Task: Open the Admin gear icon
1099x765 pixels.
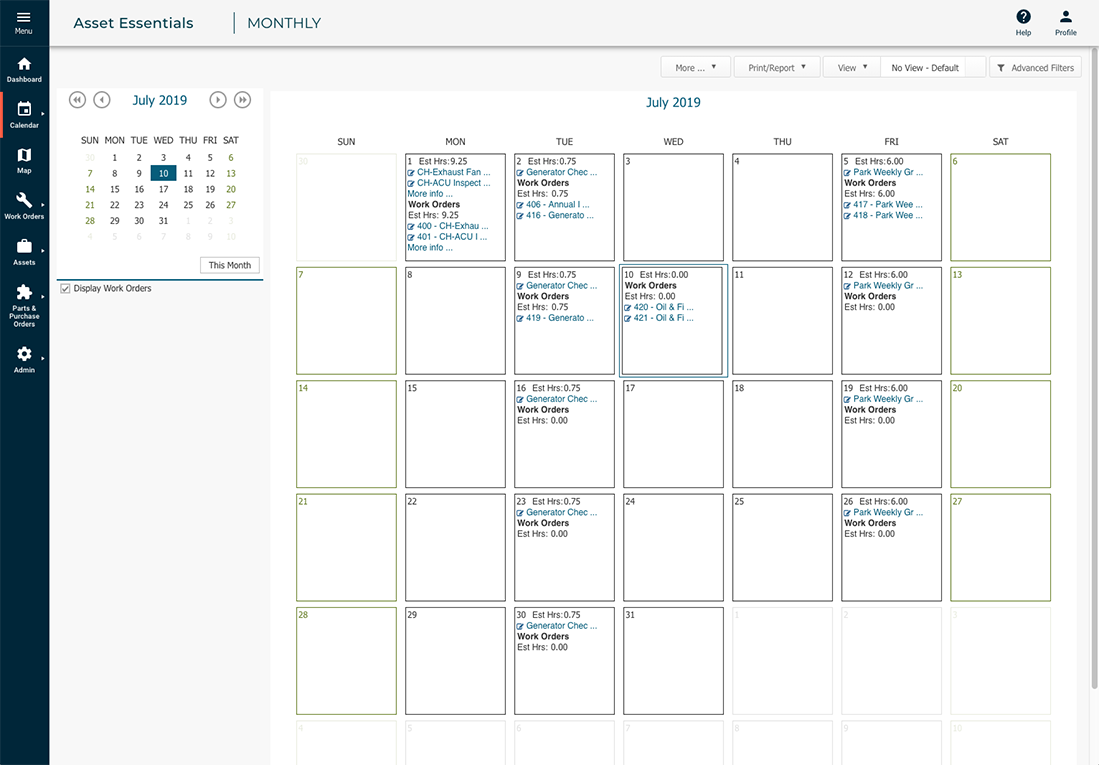Action: click(x=24, y=354)
